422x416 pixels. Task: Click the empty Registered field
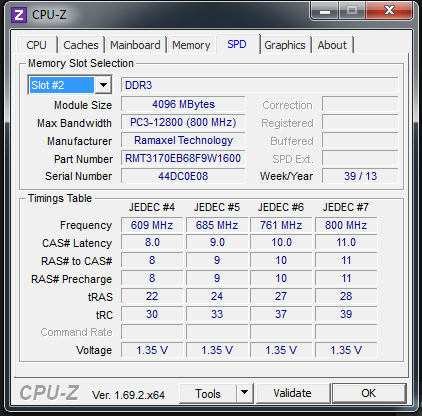click(360, 122)
